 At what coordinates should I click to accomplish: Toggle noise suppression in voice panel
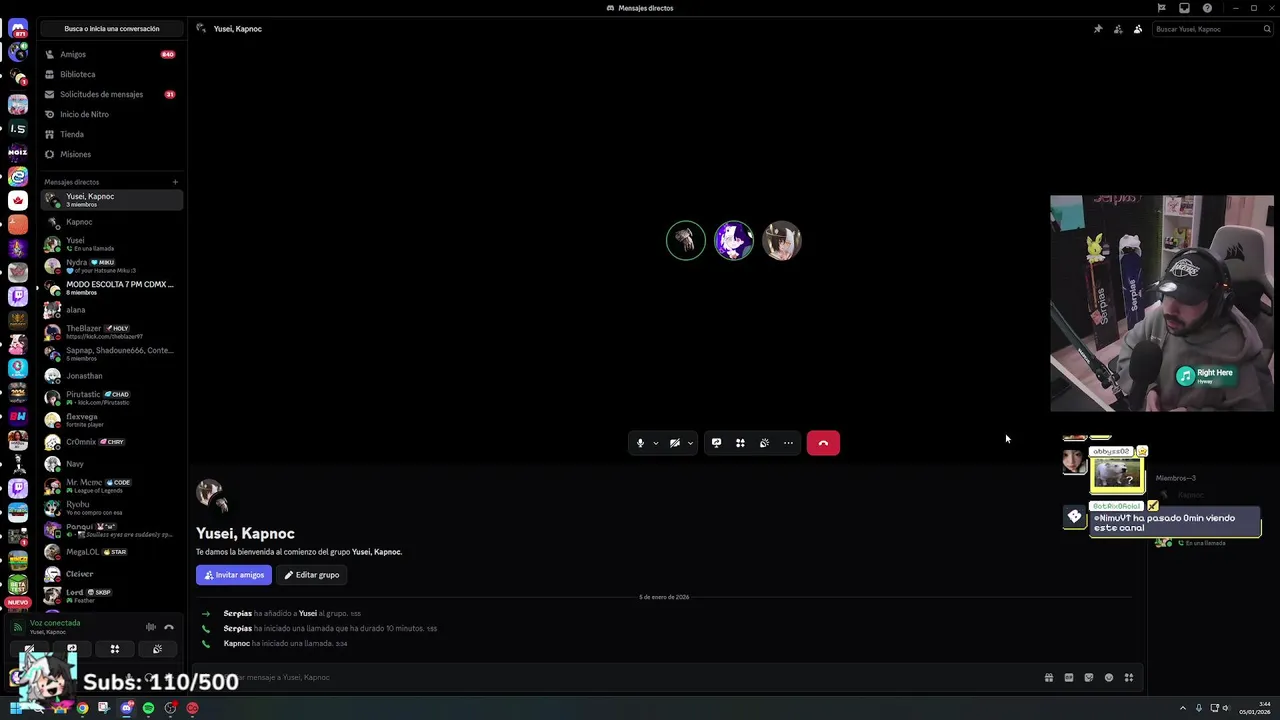(x=151, y=627)
